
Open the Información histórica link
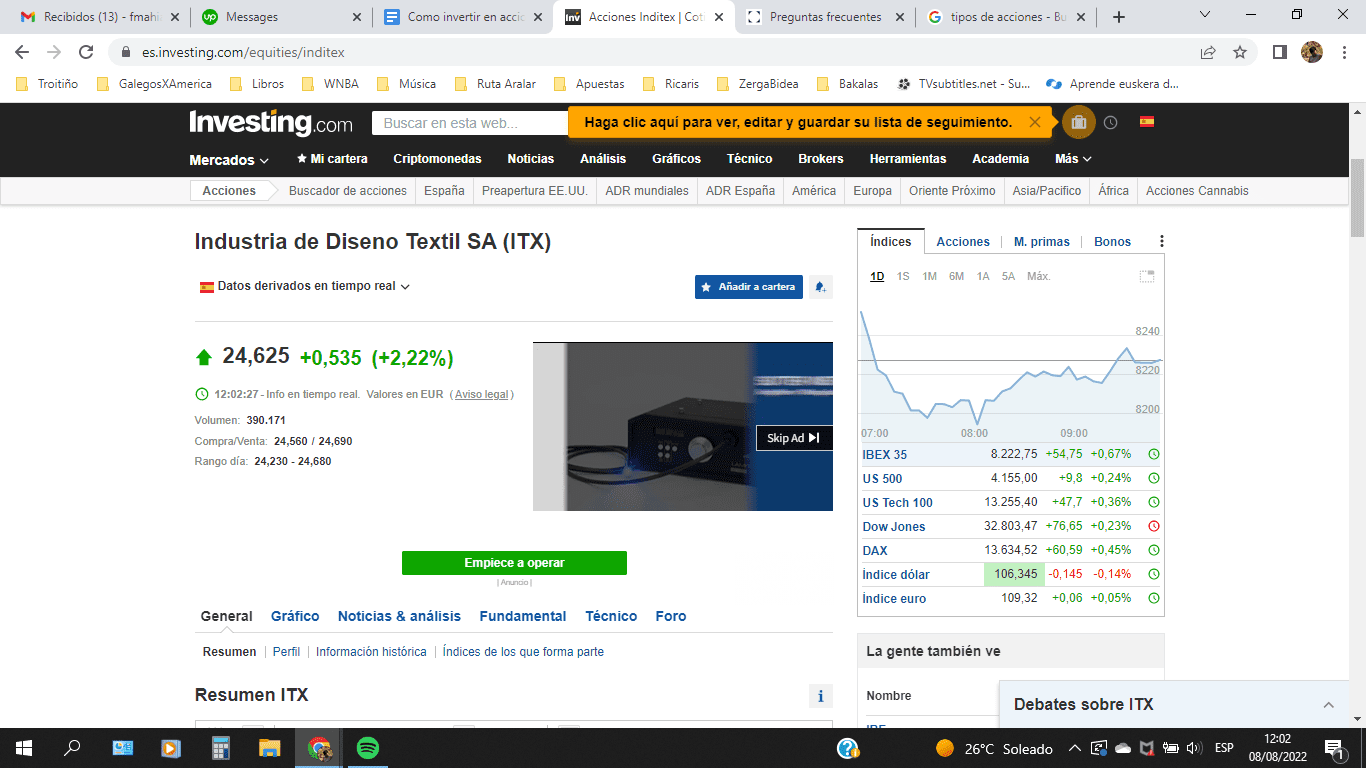(x=371, y=652)
